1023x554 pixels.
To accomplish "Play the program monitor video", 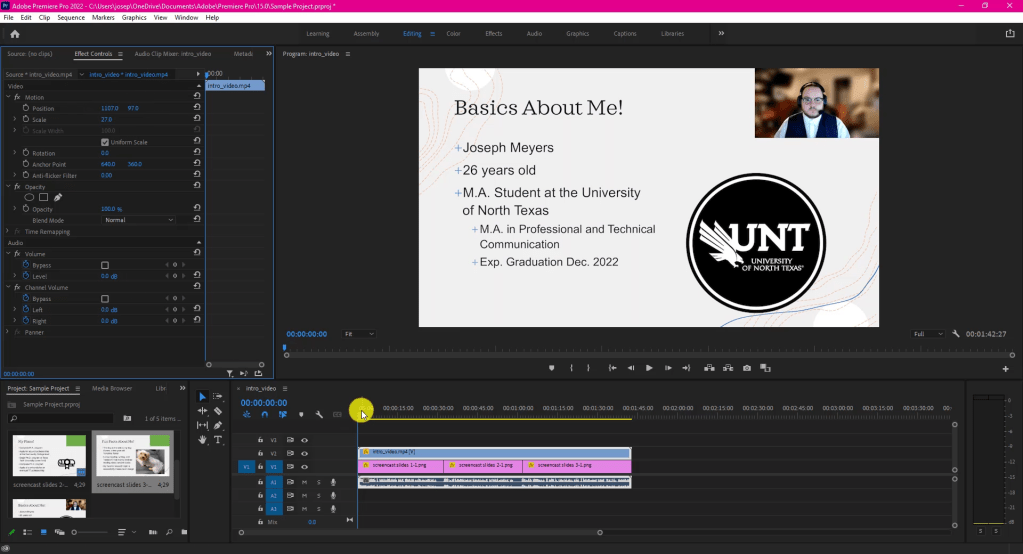I will click(x=649, y=368).
